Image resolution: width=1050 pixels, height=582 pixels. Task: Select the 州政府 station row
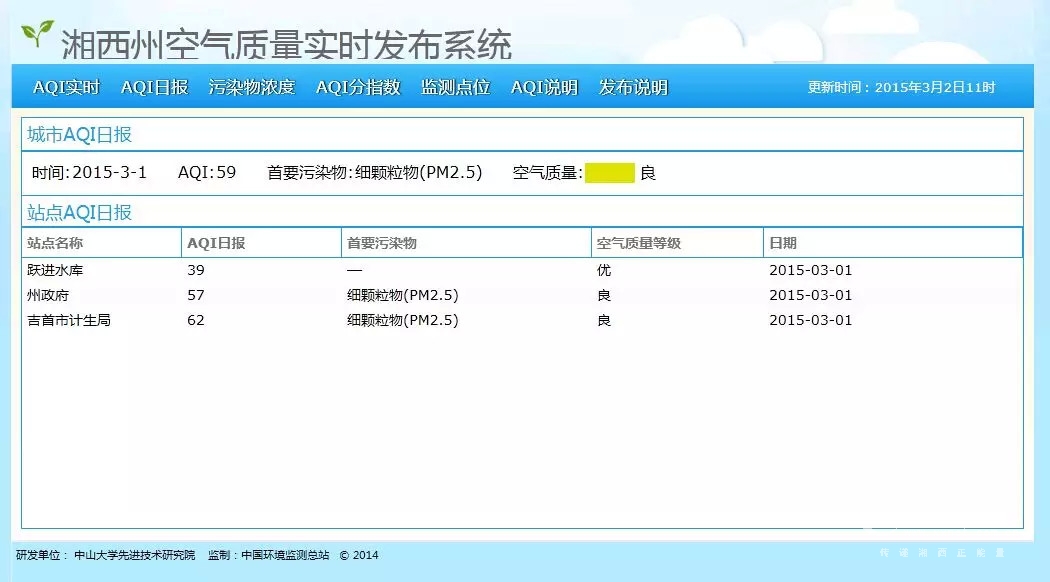click(48, 295)
